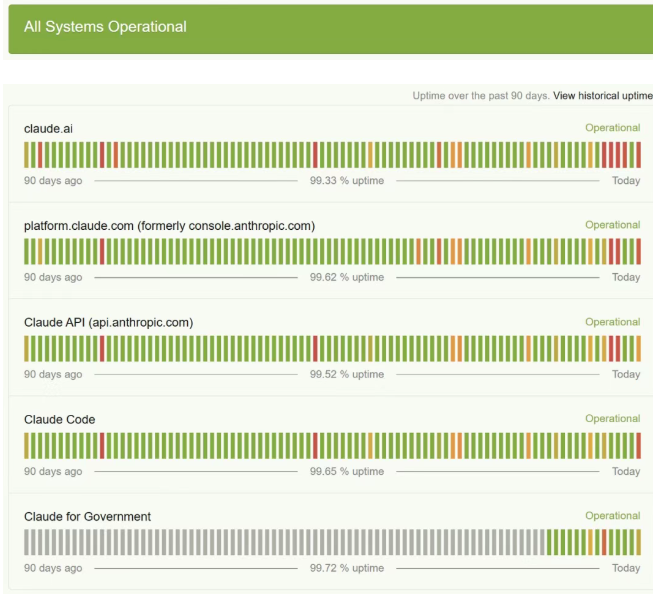Click the claude.ai component name
Image resolution: width=653 pixels, height=594 pixels.
[x=48, y=129]
